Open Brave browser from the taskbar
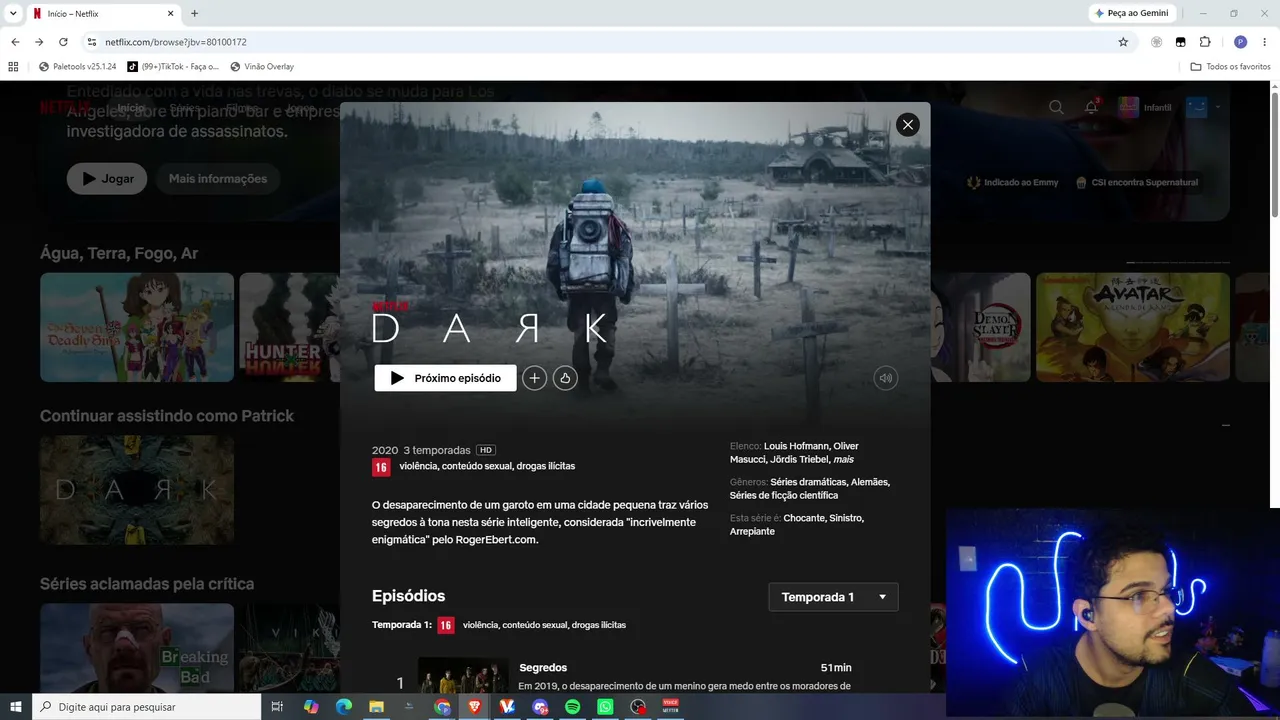Image resolution: width=1280 pixels, height=720 pixels. pyautogui.click(x=475, y=707)
